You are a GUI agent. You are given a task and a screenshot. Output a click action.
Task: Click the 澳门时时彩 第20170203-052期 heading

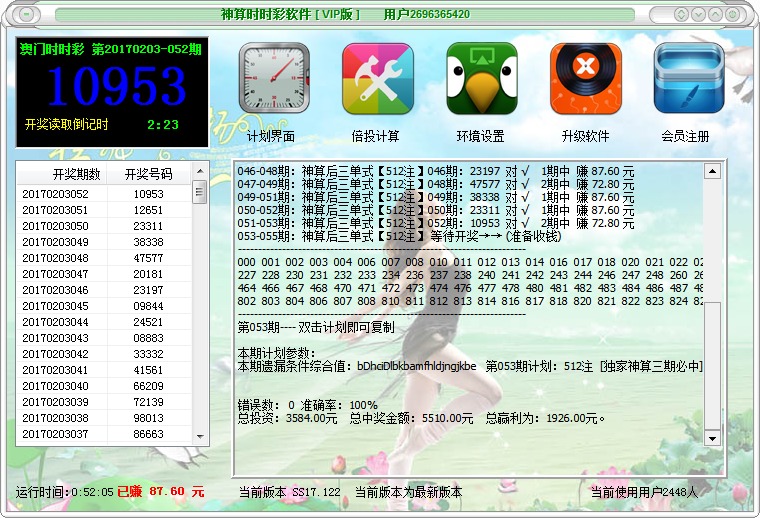tap(111, 49)
